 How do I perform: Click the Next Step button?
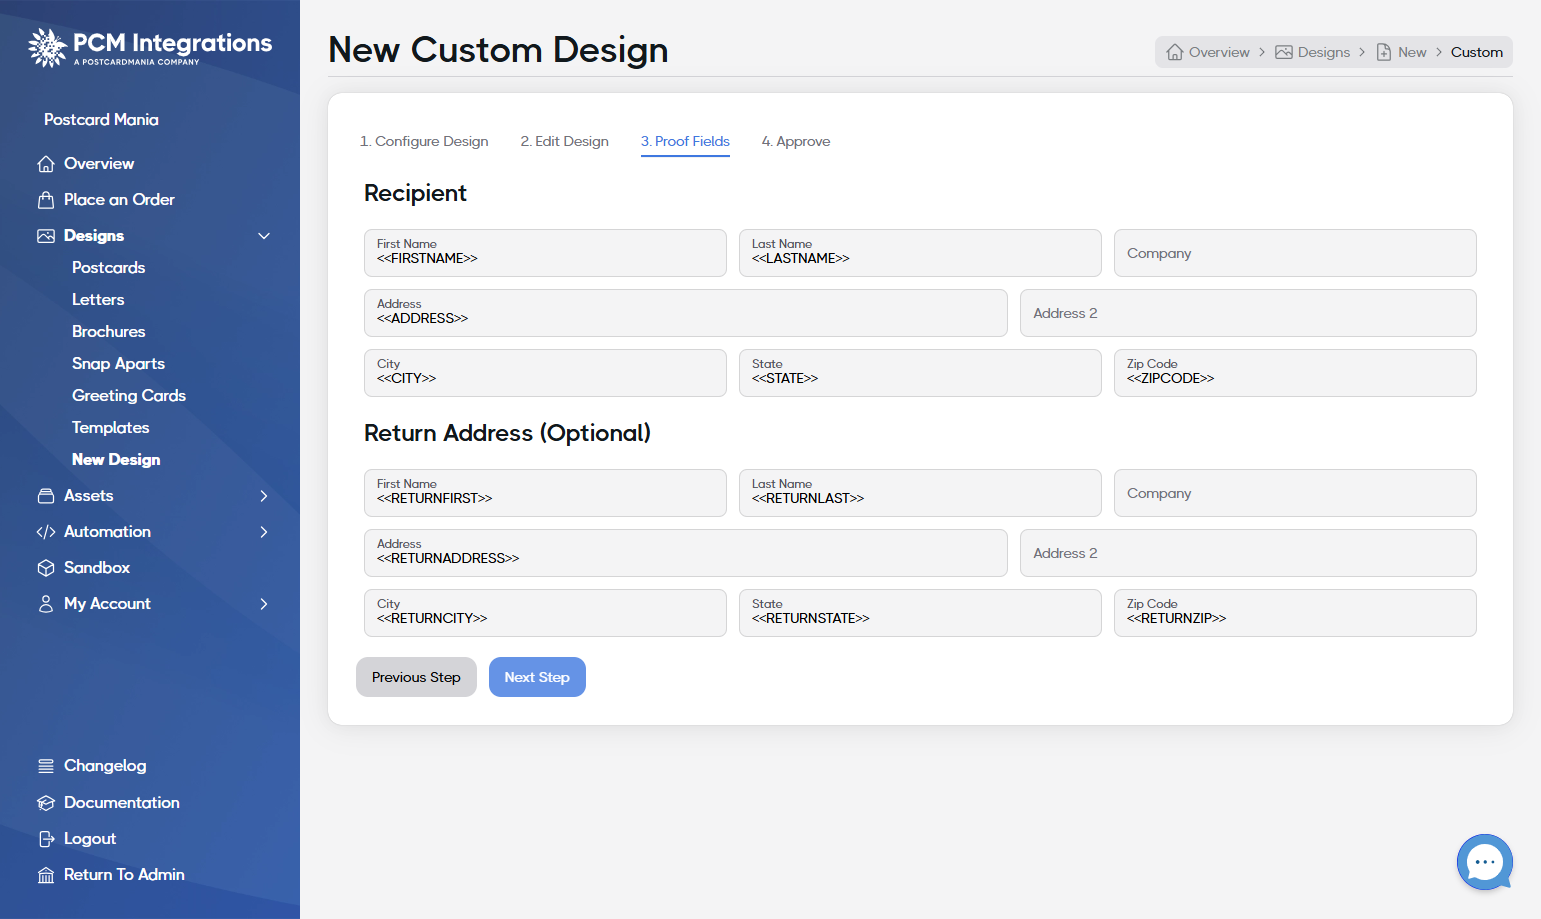[537, 677]
